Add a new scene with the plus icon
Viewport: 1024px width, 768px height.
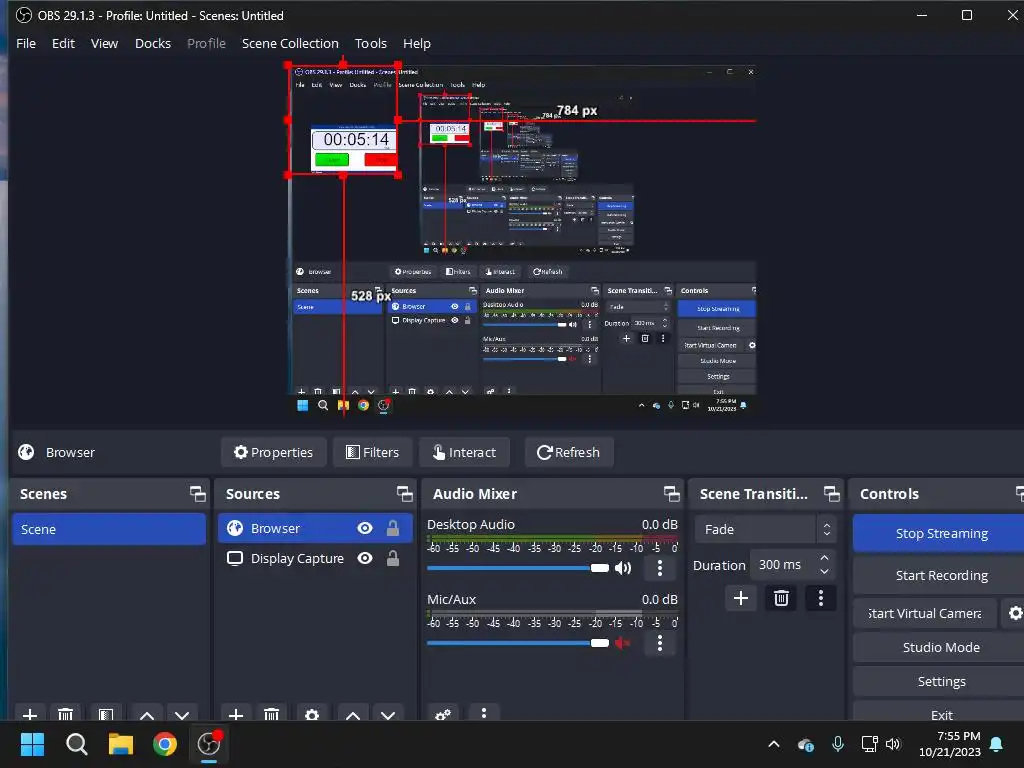point(29,714)
